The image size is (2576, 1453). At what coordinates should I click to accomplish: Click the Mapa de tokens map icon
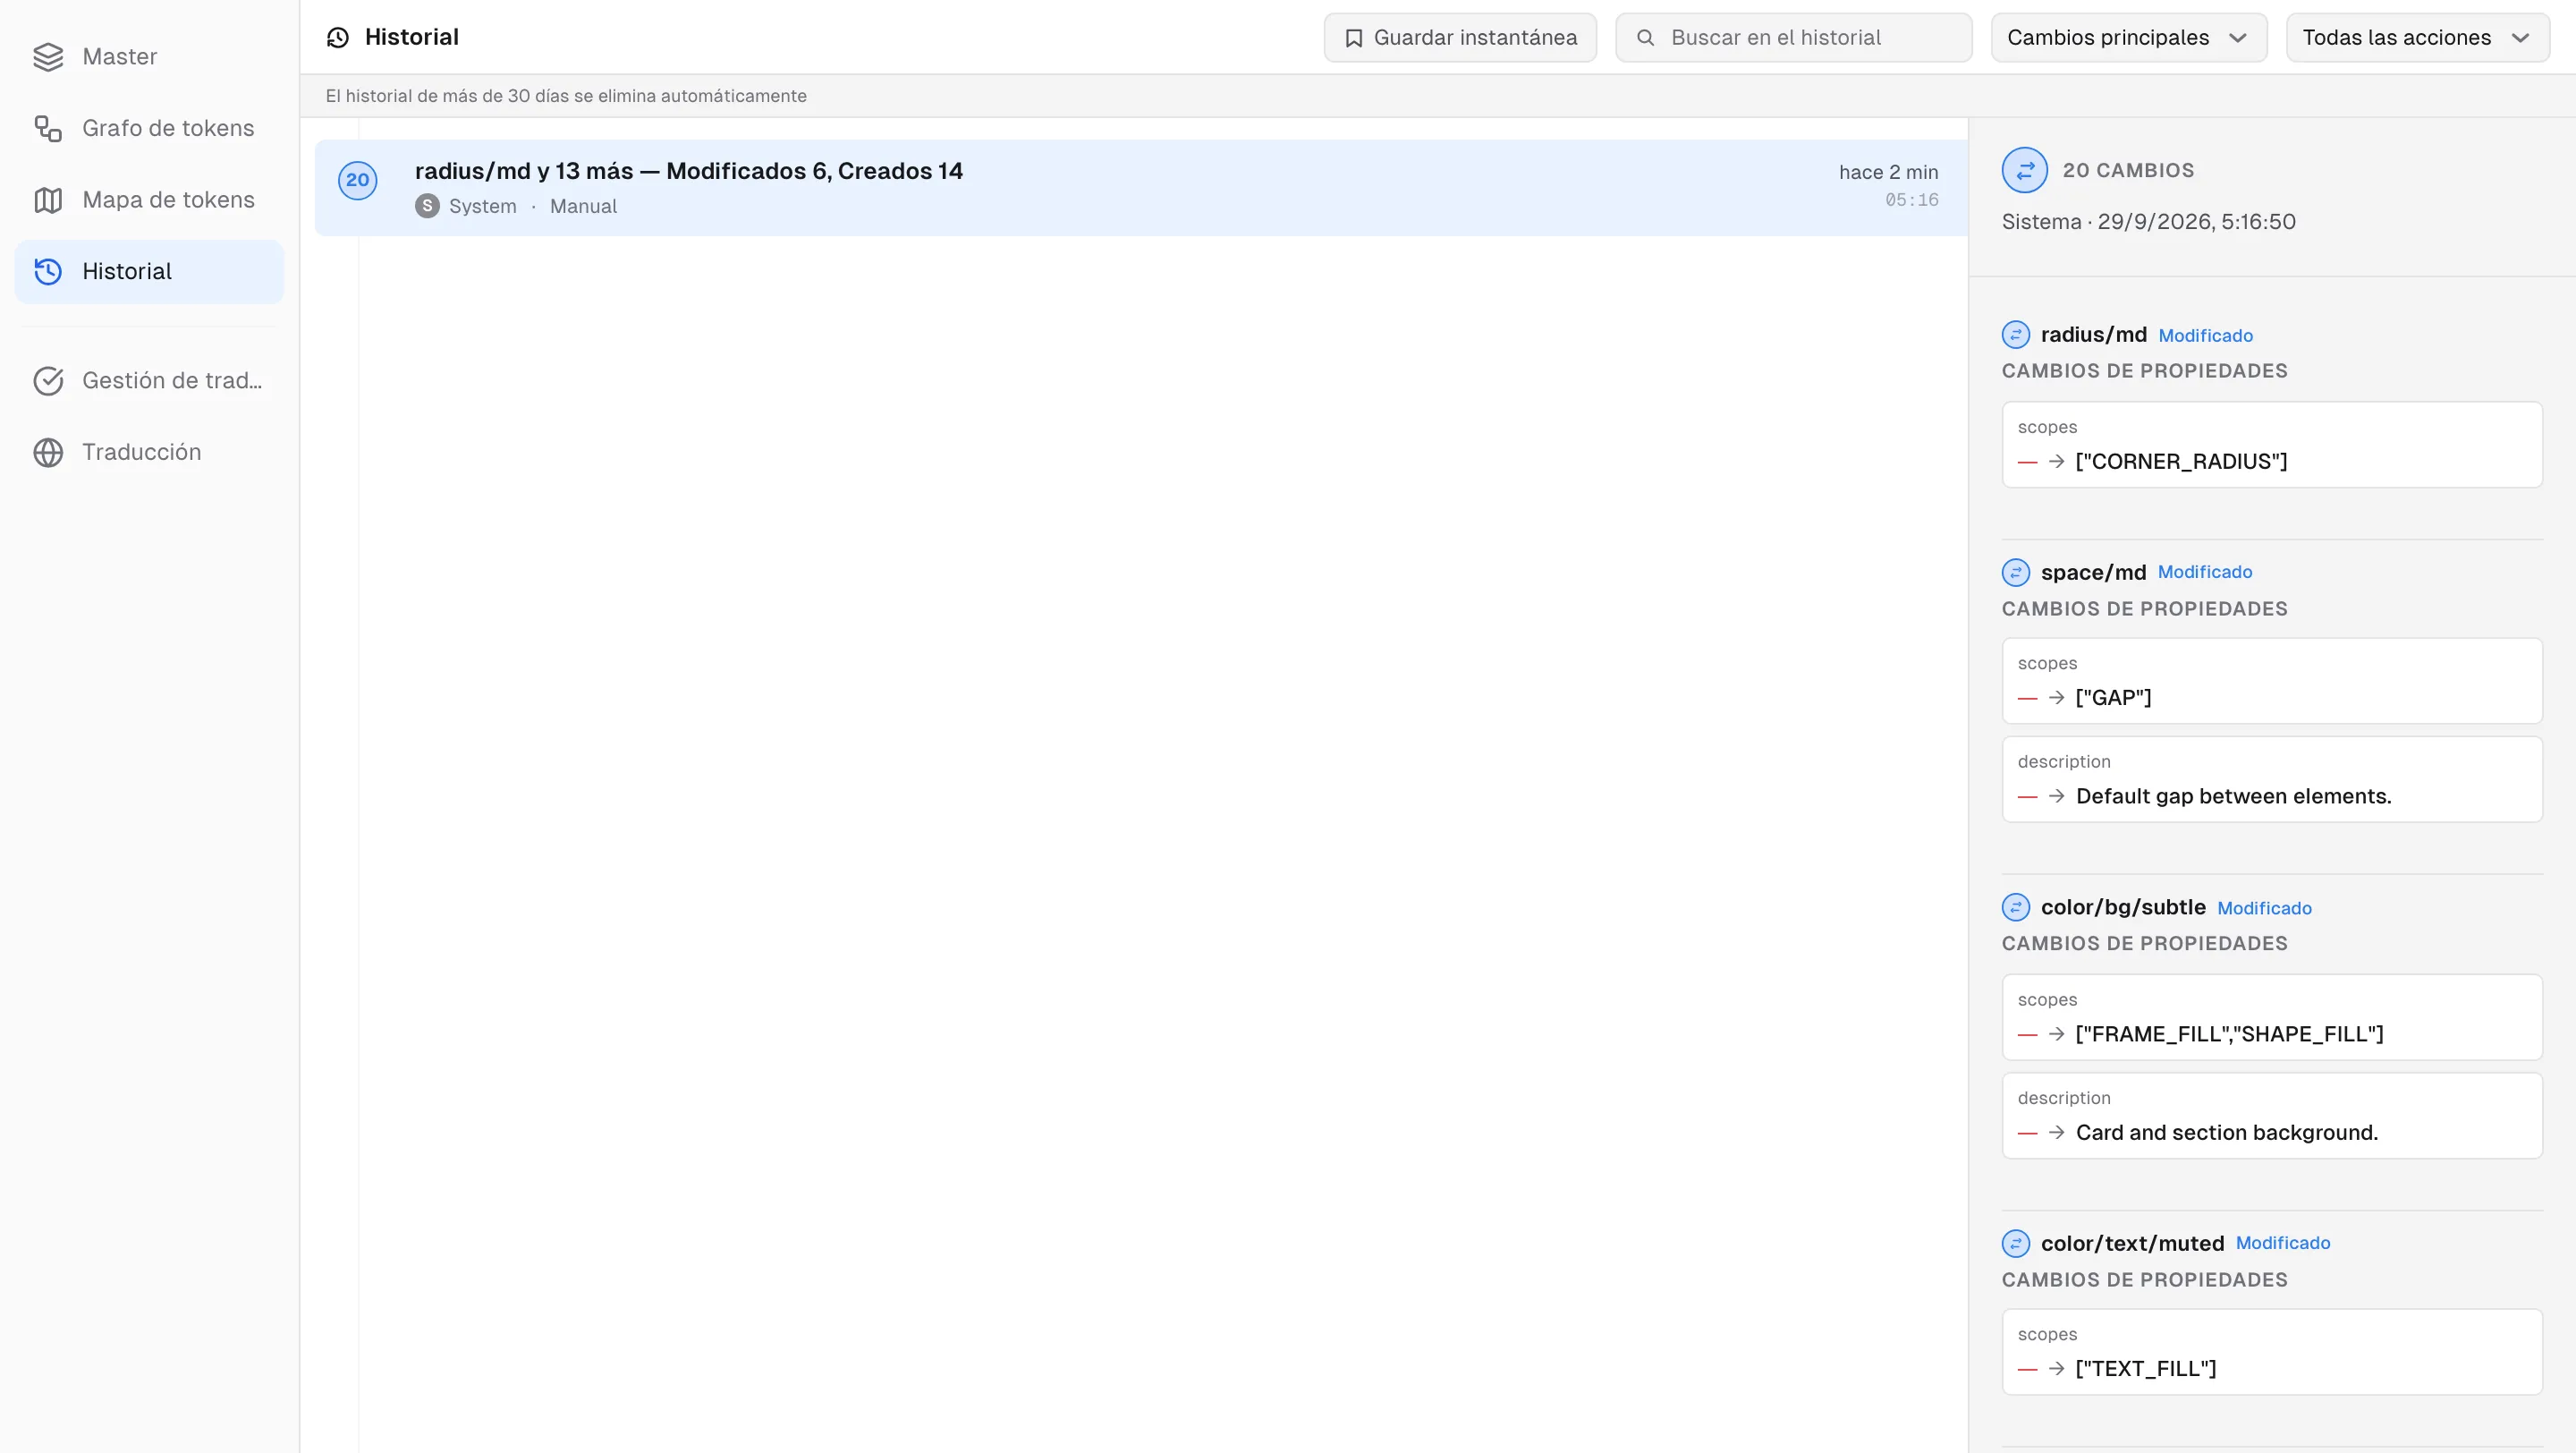(48, 200)
